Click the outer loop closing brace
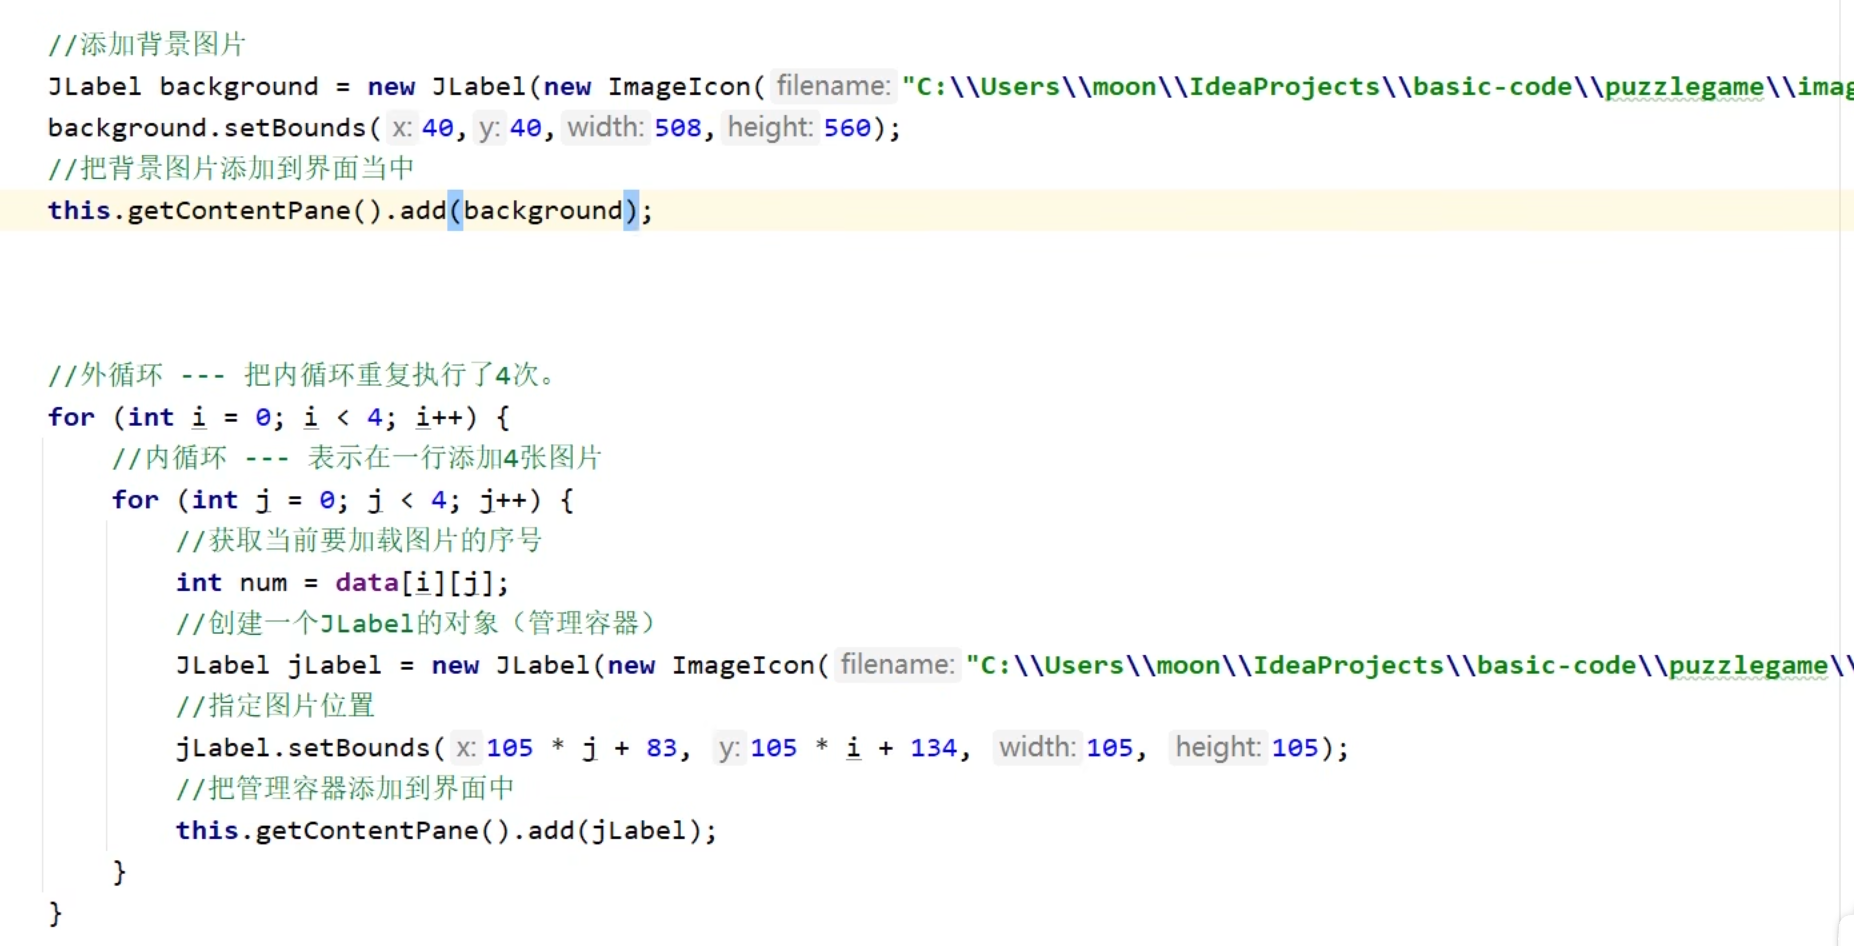The image size is (1854, 946). [55, 913]
